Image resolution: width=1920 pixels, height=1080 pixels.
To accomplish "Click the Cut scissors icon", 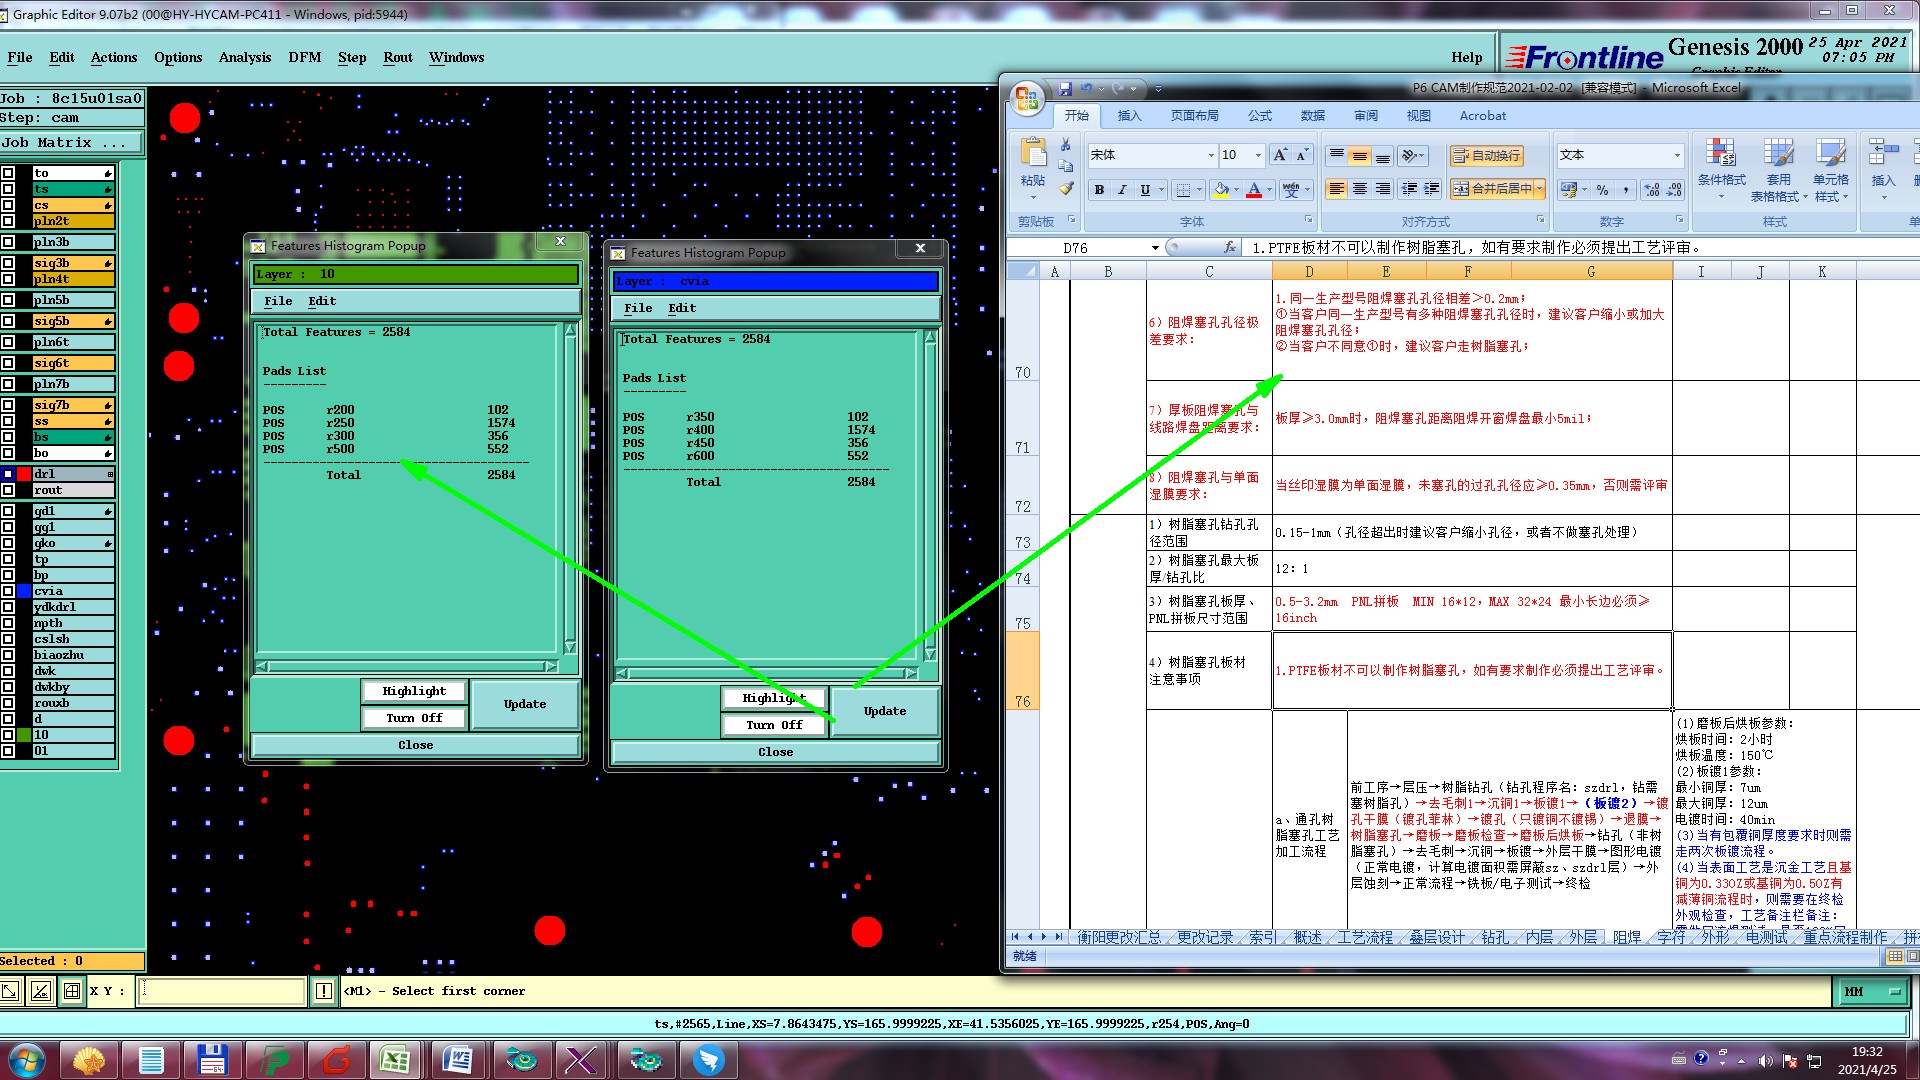I will [1066, 145].
